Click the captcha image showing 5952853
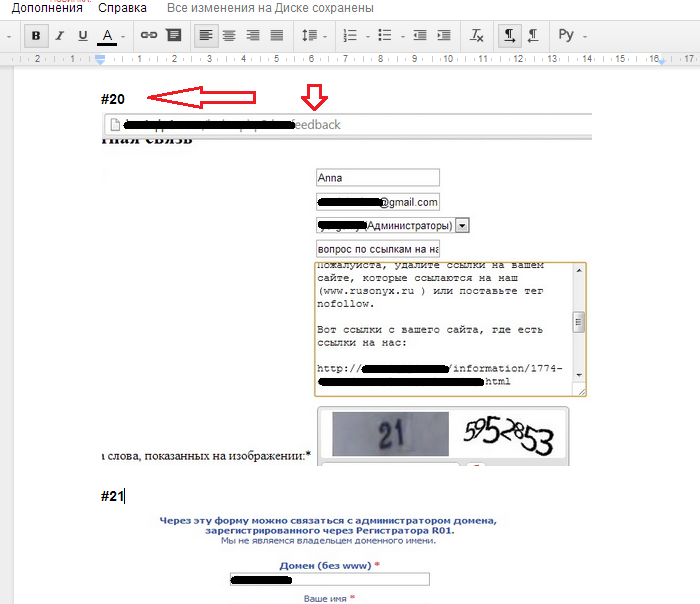Viewport: 700px width, 604px height. click(508, 435)
